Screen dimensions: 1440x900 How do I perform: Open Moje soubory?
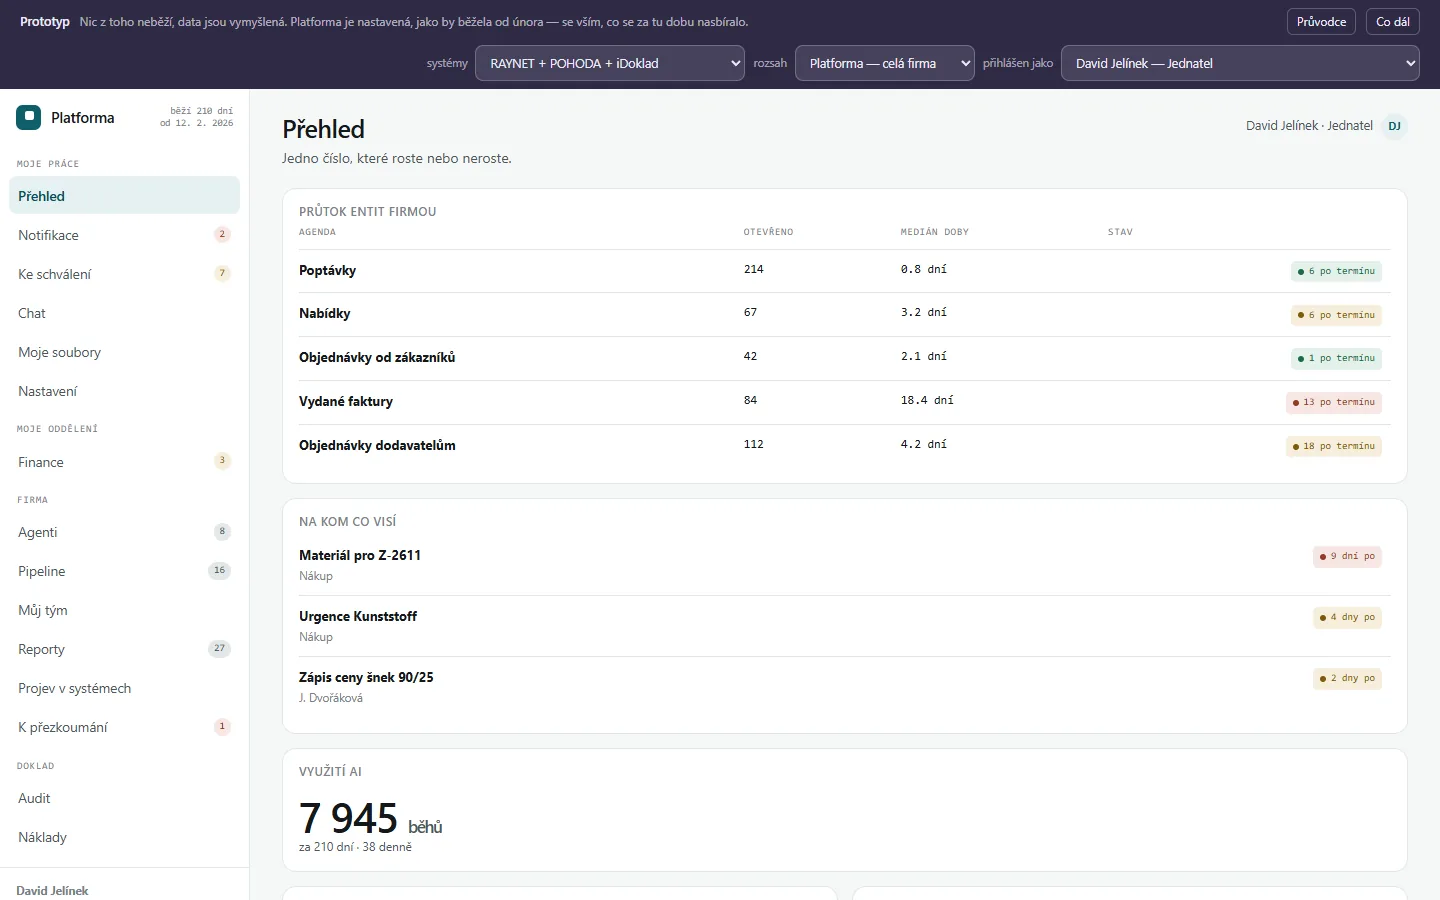(124, 352)
